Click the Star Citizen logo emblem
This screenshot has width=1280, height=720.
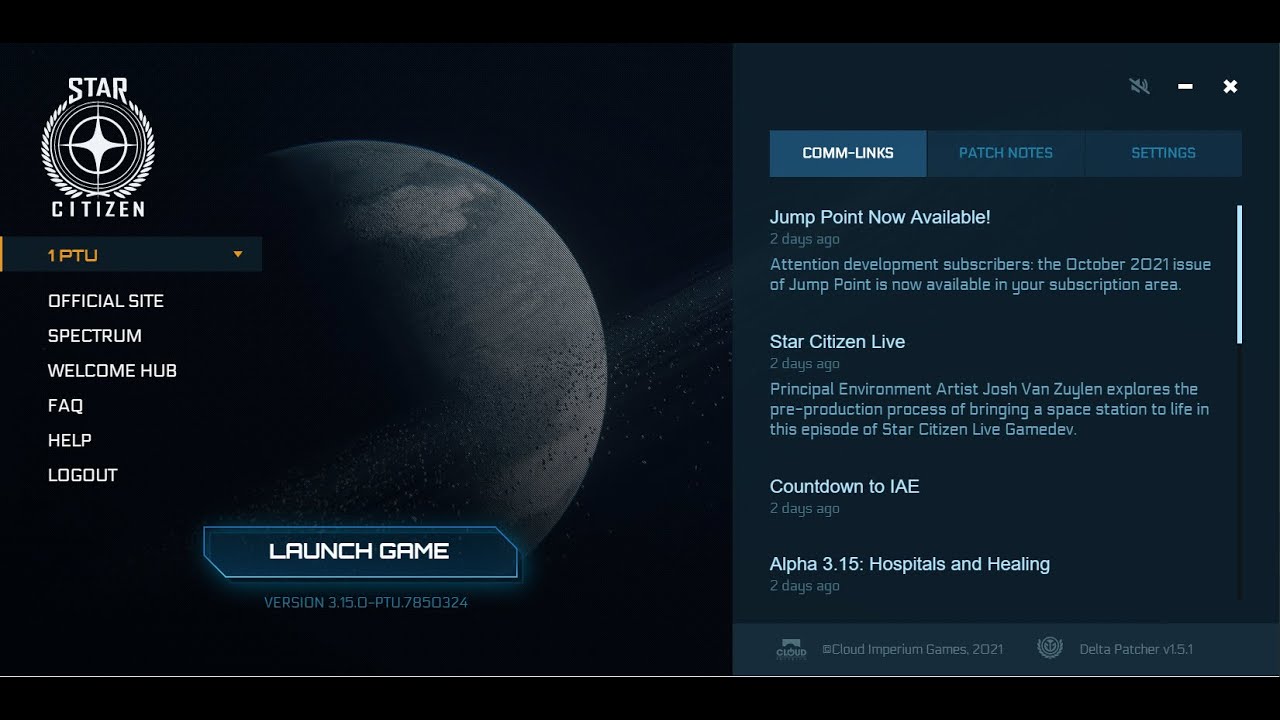point(98,147)
